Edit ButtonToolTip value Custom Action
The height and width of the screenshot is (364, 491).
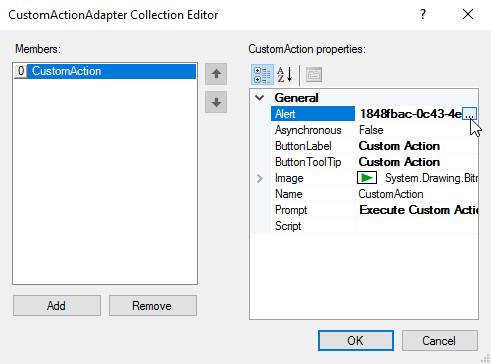[417, 162]
